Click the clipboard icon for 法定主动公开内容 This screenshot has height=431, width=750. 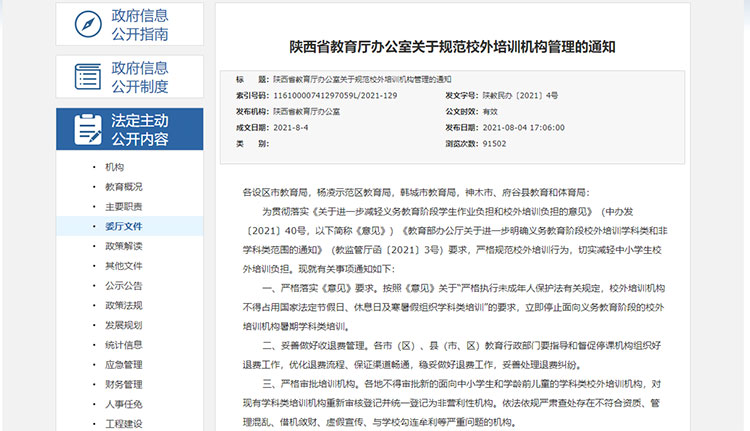point(88,129)
